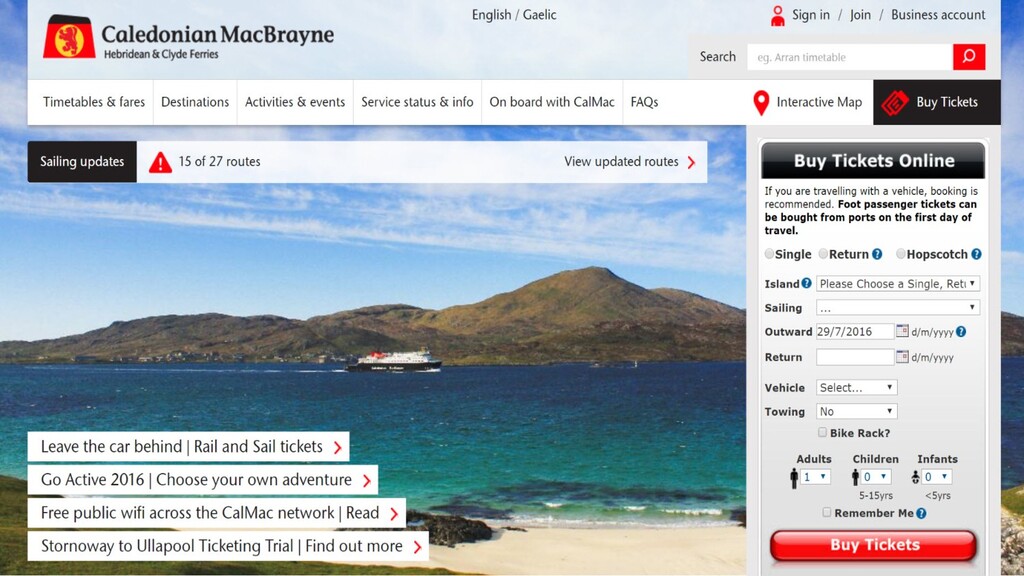This screenshot has height=576, width=1024.
Task: Open the Return date calendar icon
Action: coord(902,357)
